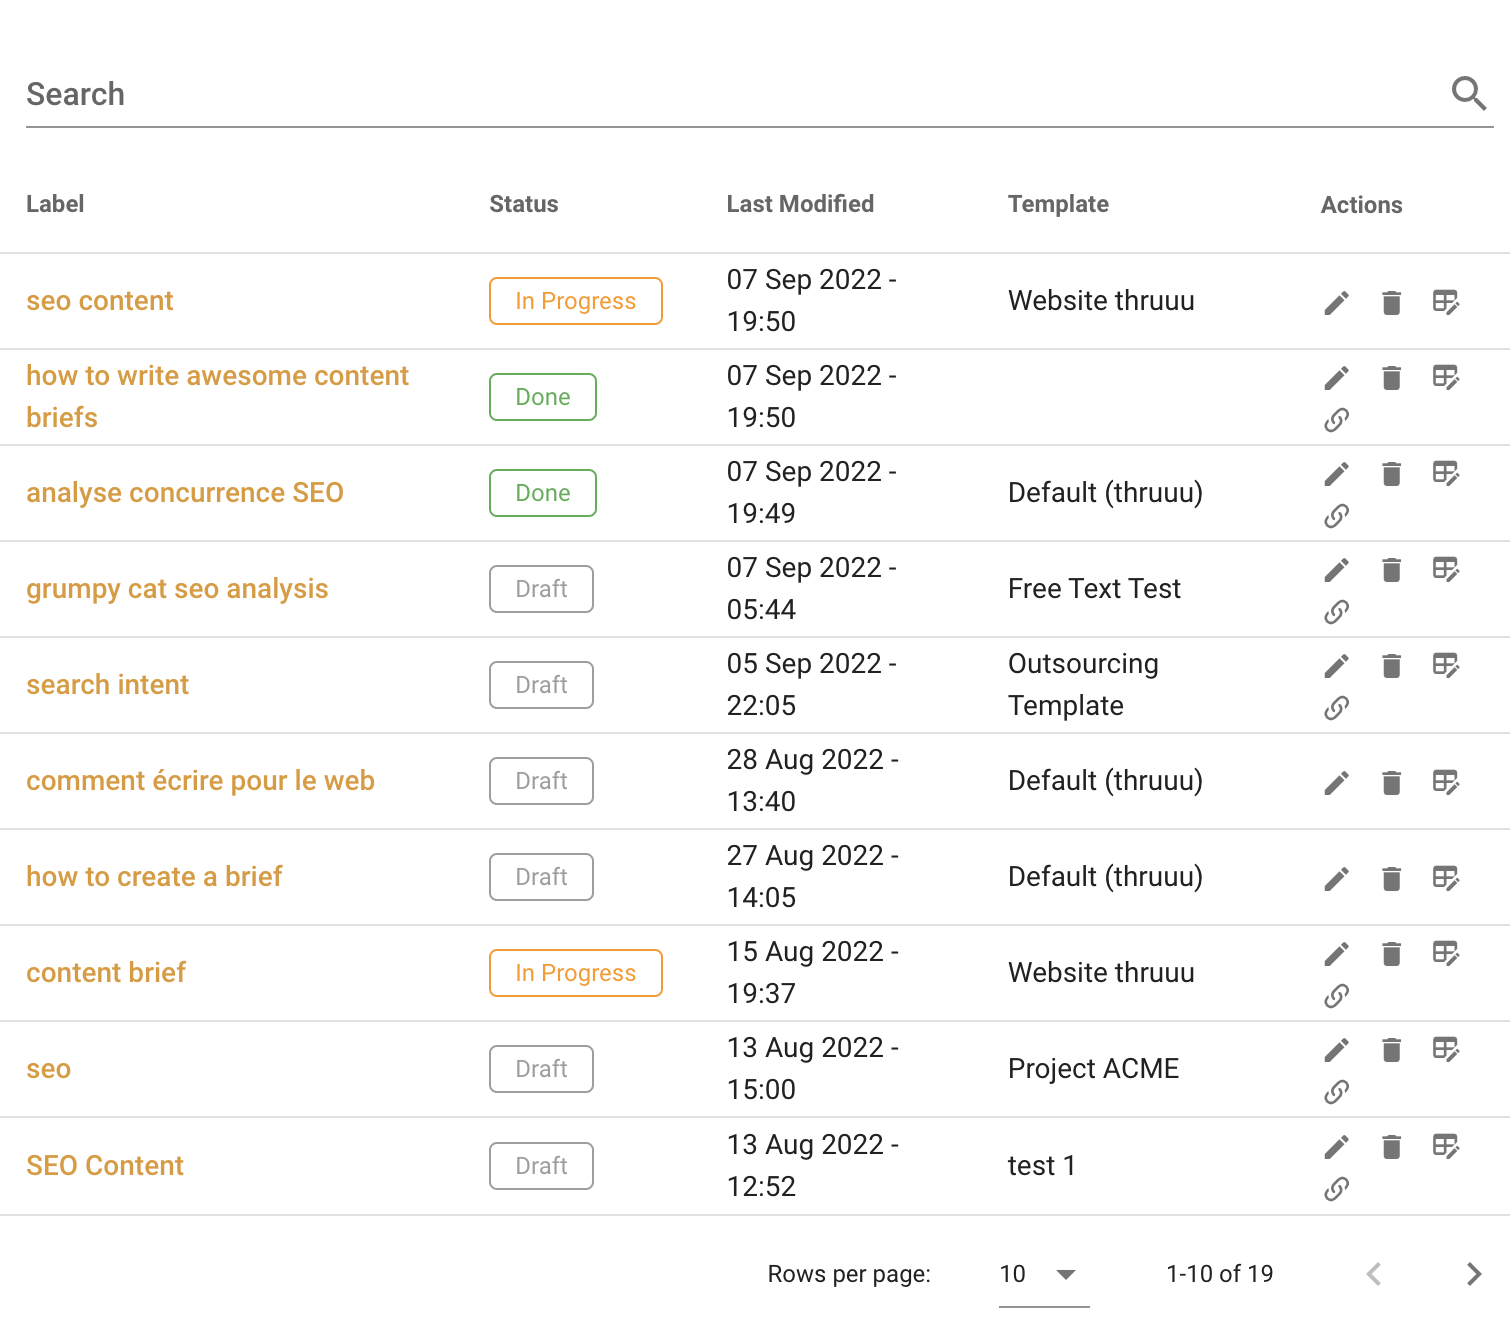Copy link for "analyse concurrence SEO"
1510x1328 pixels.
point(1335,516)
